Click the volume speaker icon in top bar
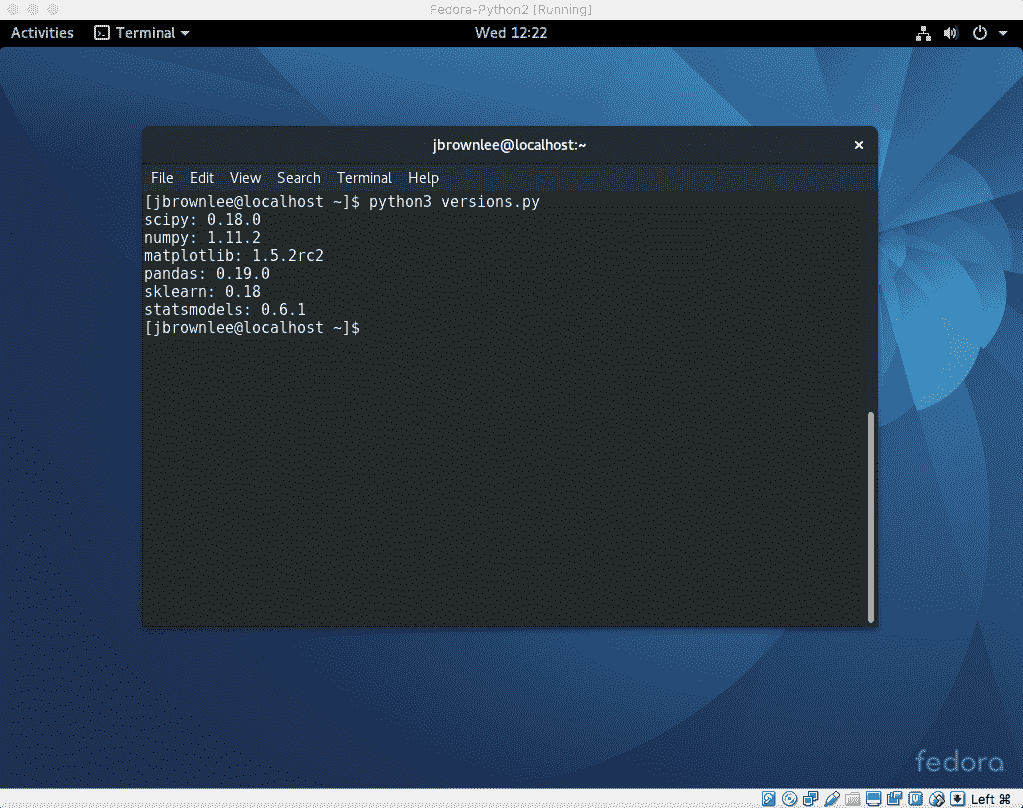The height and width of the screenshot is (808, 1023). (951, 33)
